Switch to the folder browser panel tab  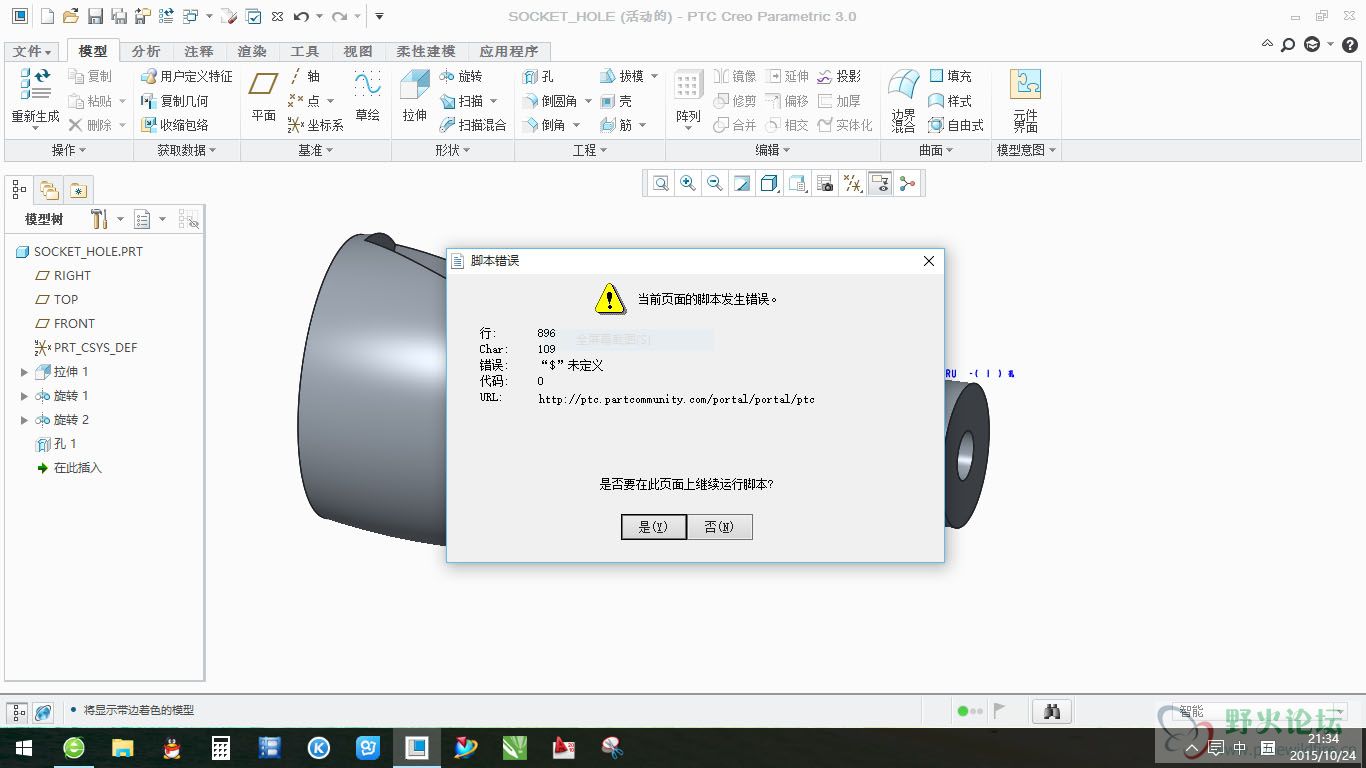pyautogui.click(x=48, y=189)
